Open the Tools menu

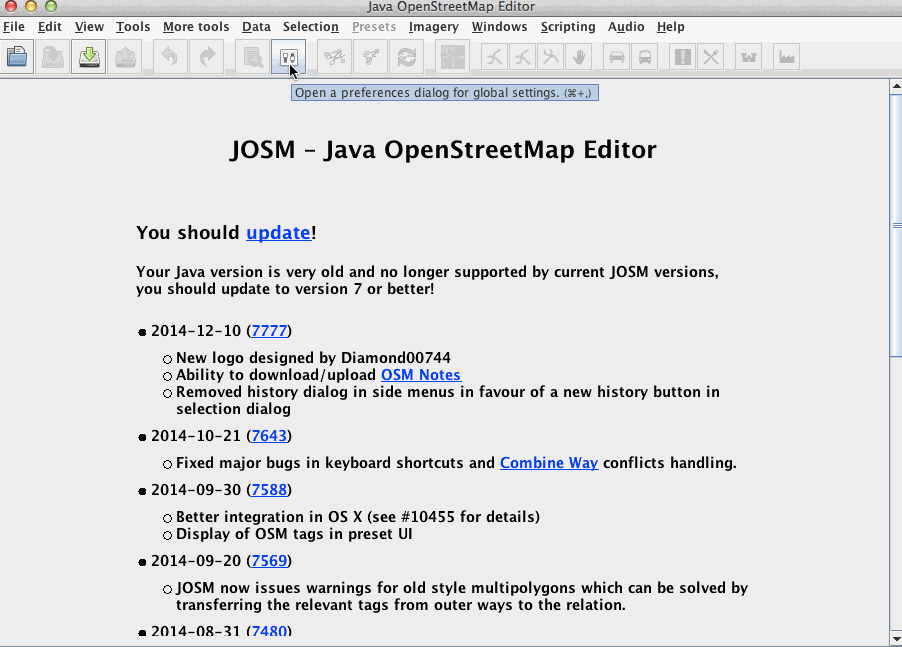click(133, 27)
